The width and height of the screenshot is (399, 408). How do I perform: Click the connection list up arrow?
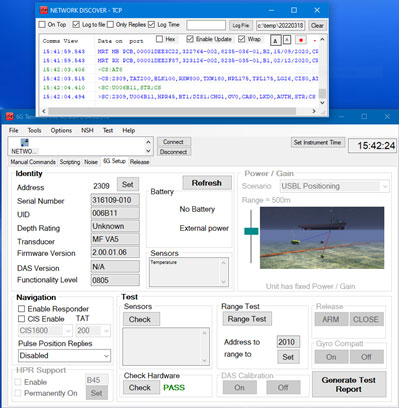click(148, 142)
